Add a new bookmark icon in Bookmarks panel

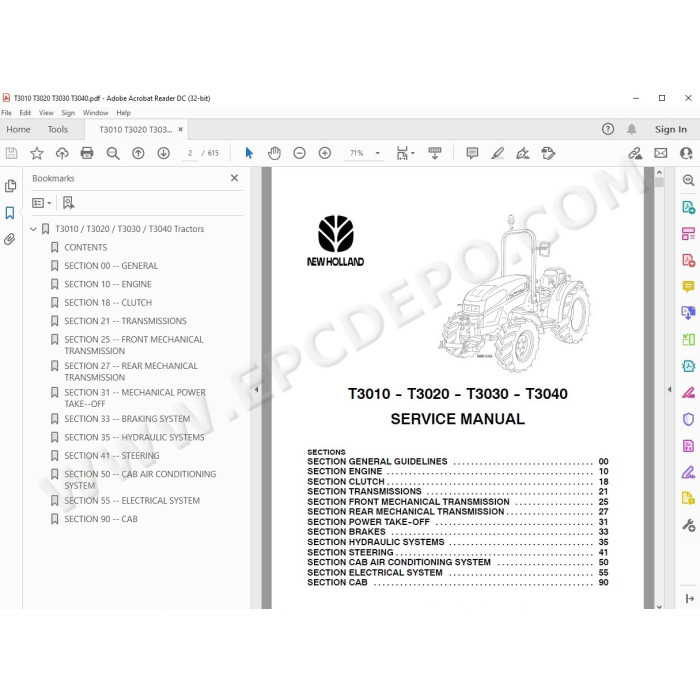[x=68, y=203]
